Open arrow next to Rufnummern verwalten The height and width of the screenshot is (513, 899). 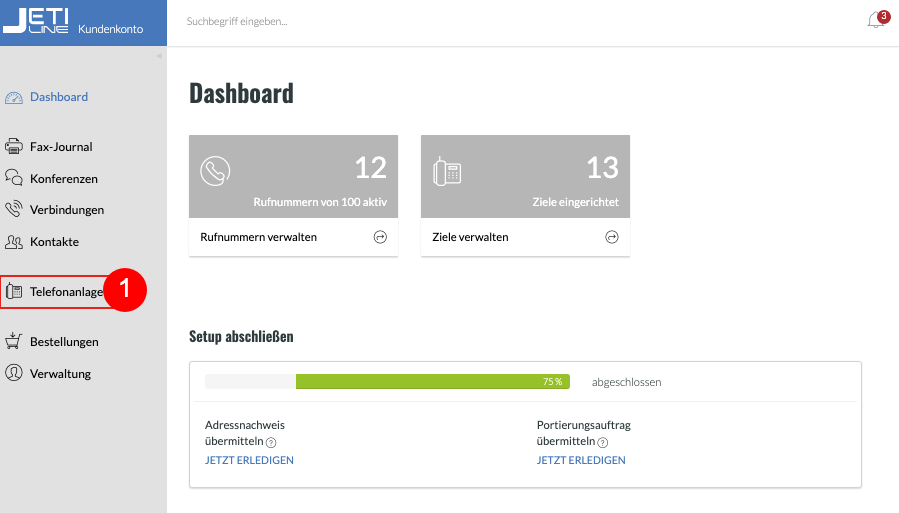[x=380, y=237]
